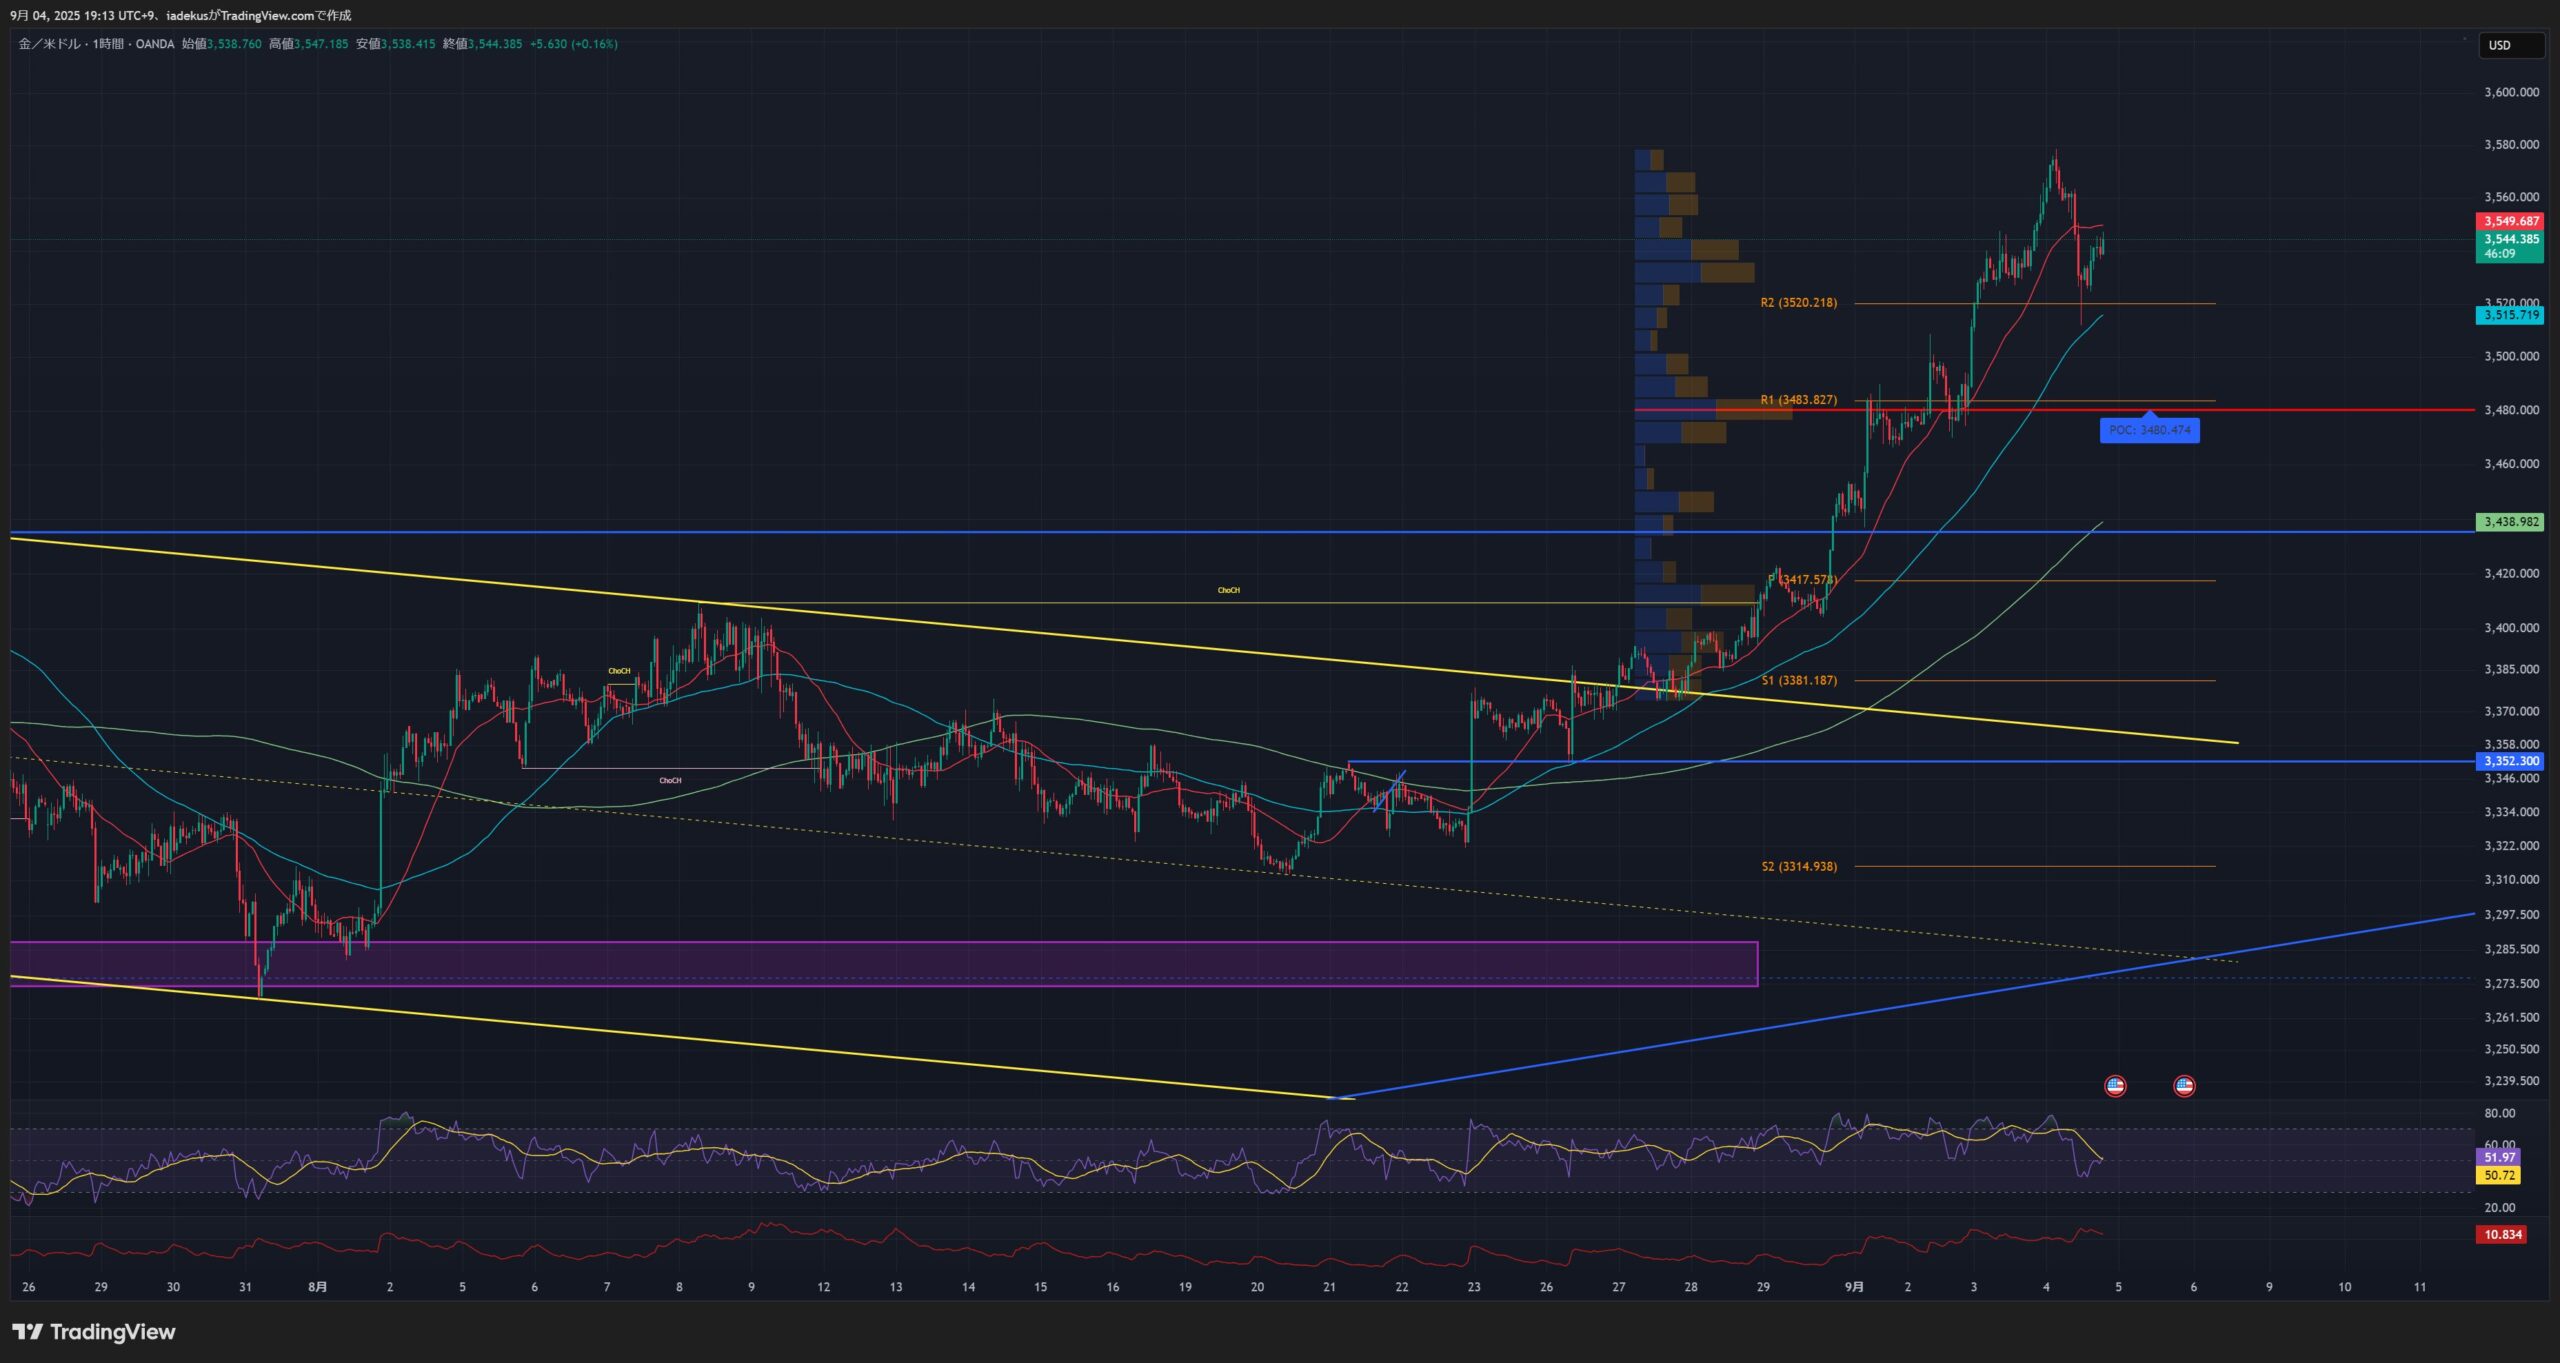Click the P (3417.578) pivot label
This screenshot has width=2560, height=1363.
pos(1802,580)
